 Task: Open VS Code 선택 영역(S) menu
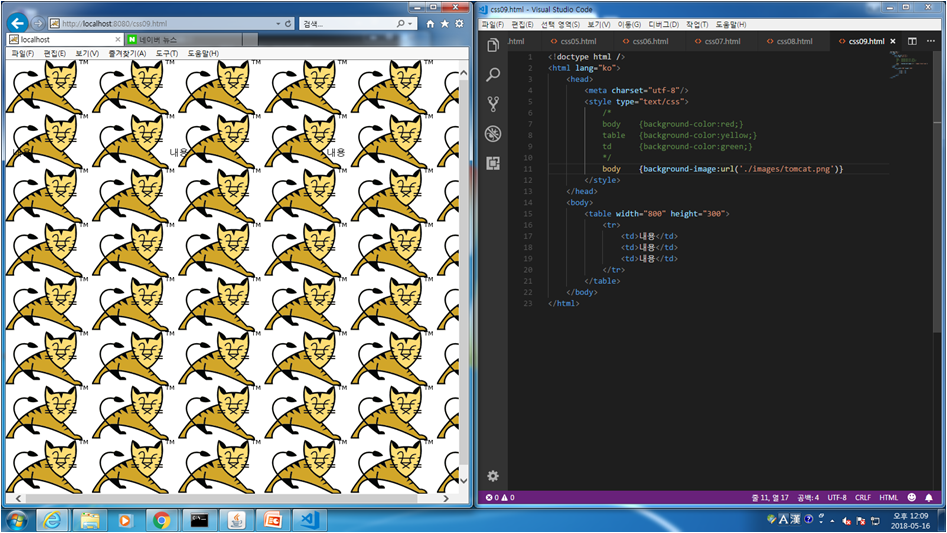coord(560,24)
